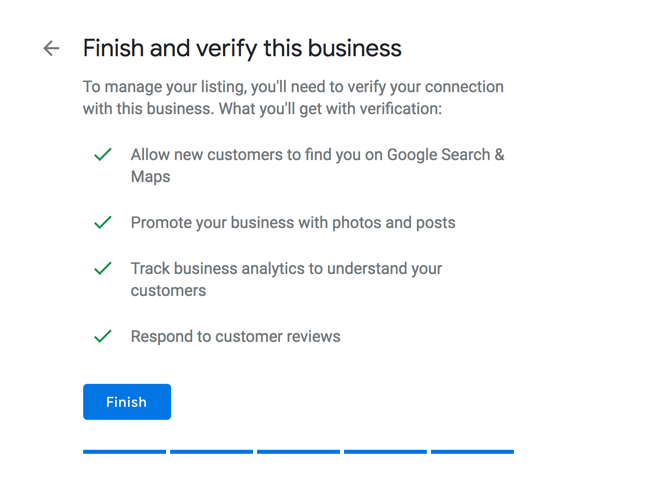Click the standalone word 'customers' below analytics line
669x498 pixels.
click(169, 291)
